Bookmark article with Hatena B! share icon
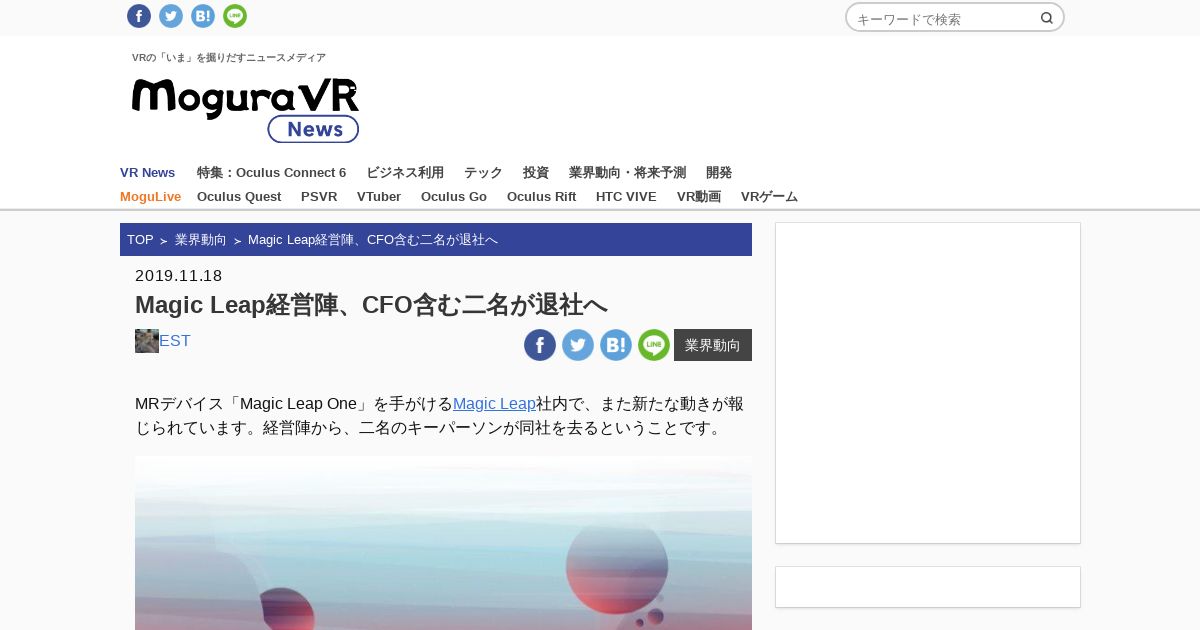 tap(616, 345)
